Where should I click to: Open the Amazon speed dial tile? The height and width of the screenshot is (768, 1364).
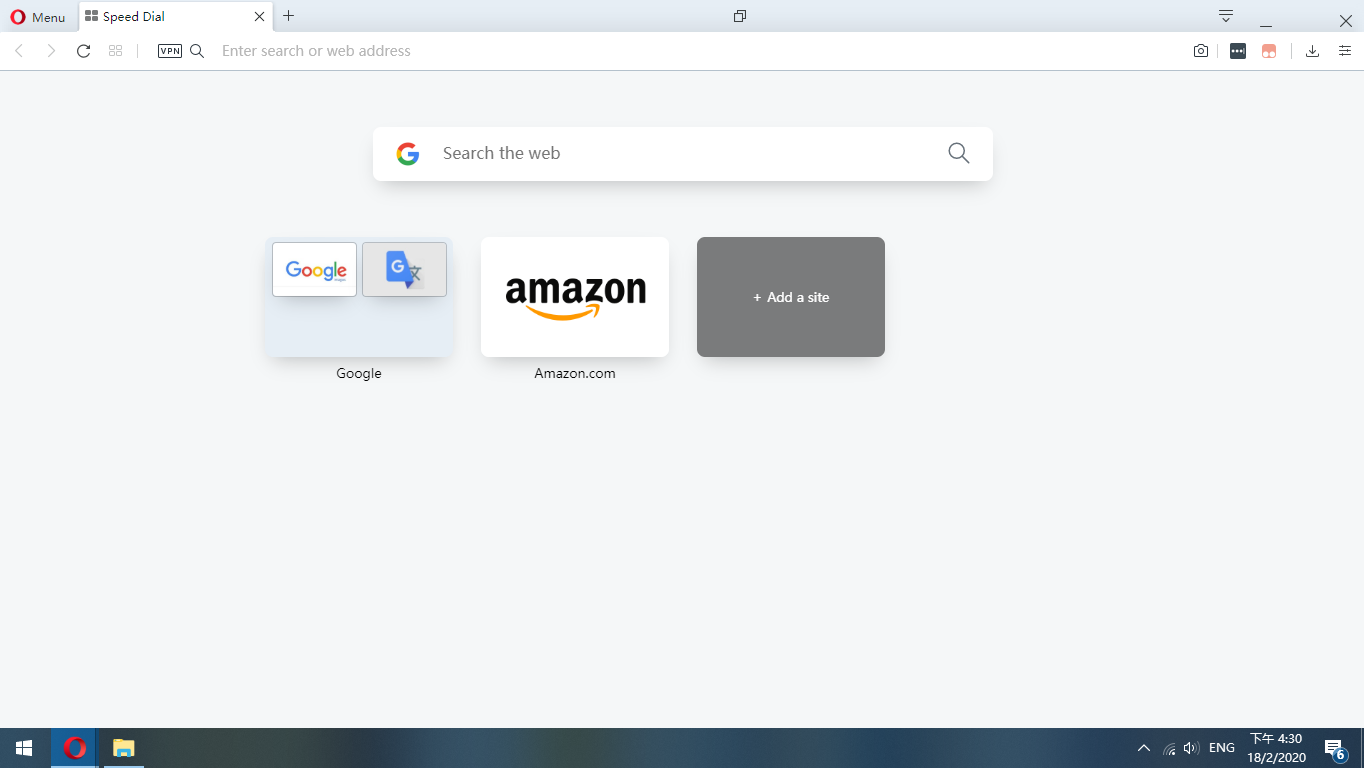click(575, 297)
